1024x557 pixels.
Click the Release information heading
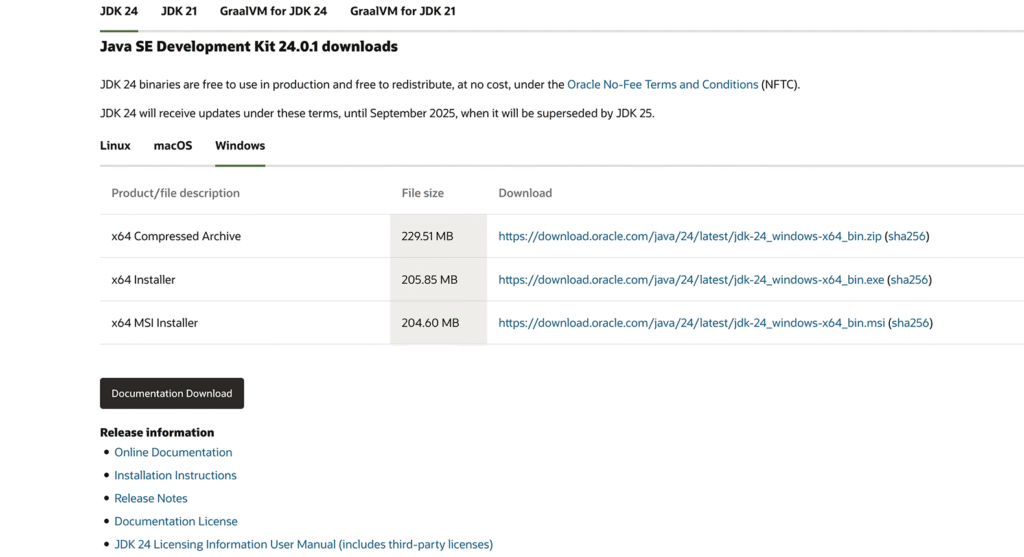tap(157, 432)
